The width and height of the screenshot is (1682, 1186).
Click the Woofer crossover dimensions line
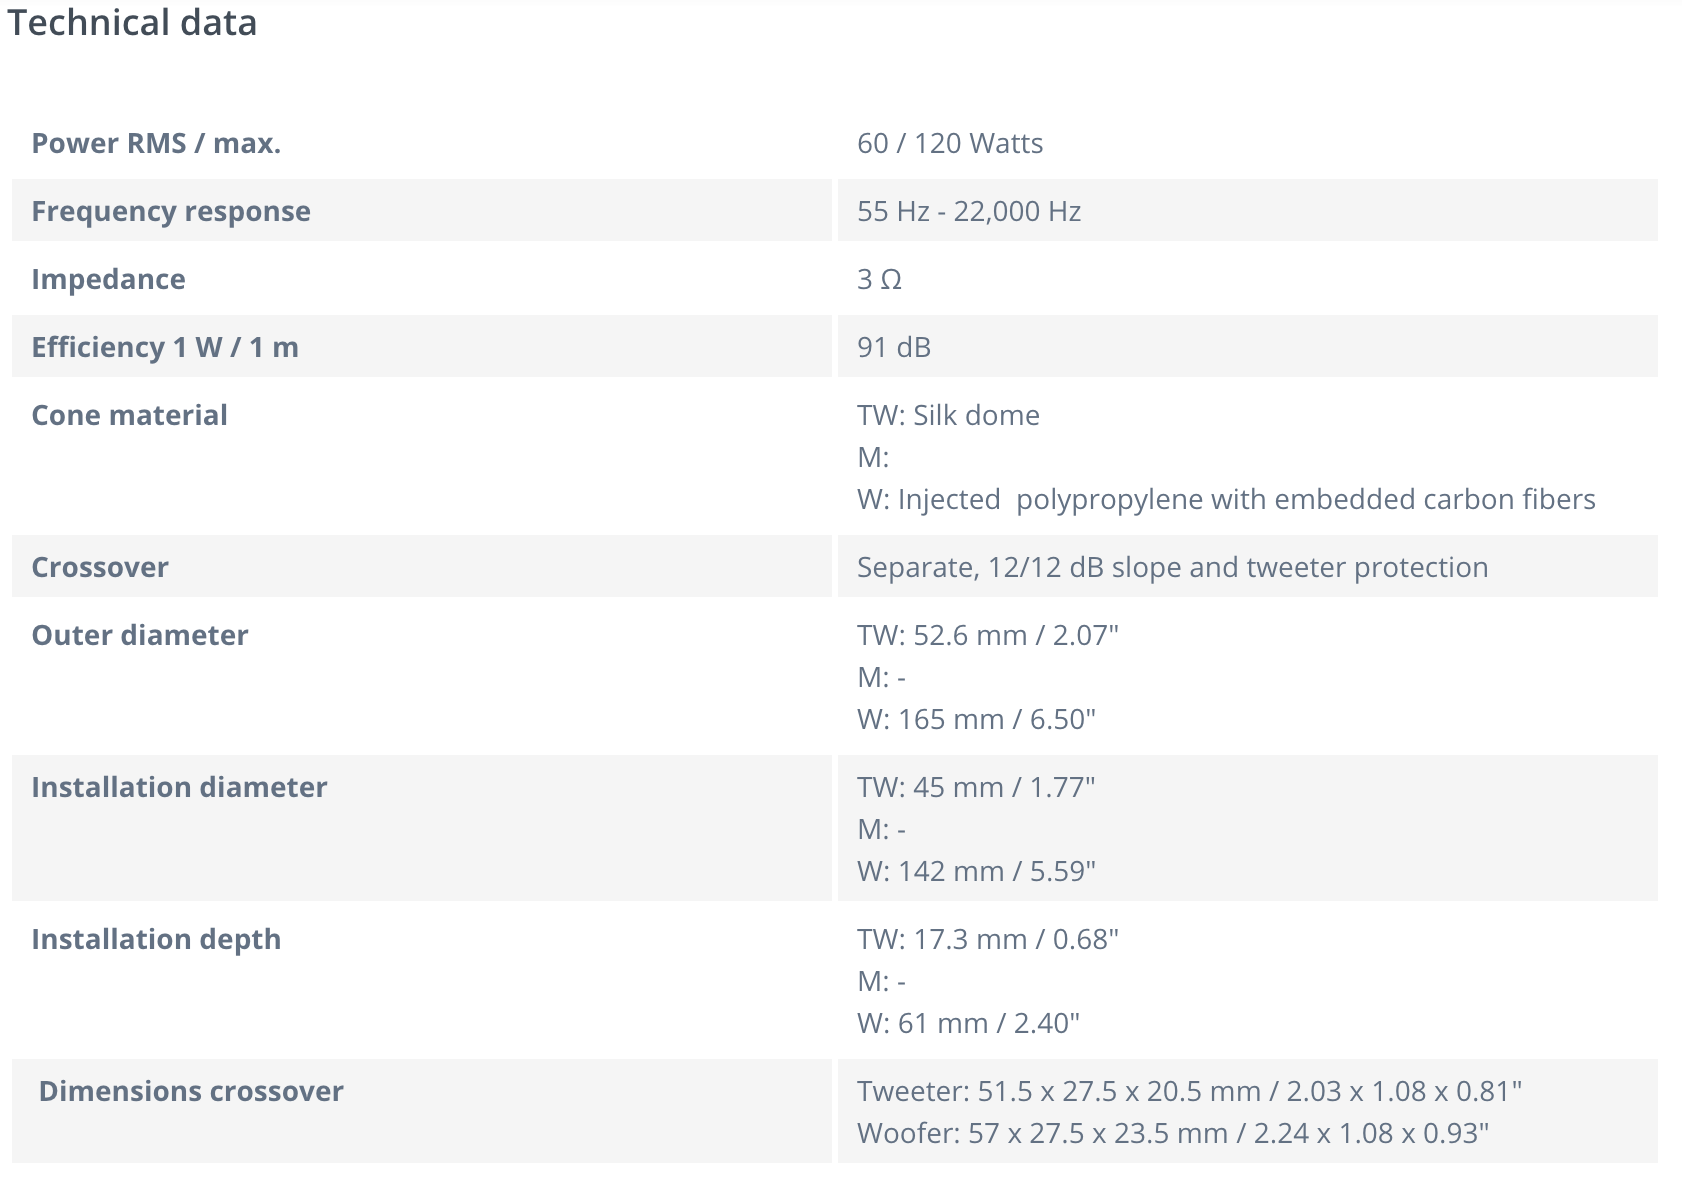(x=1172, y=1134)
